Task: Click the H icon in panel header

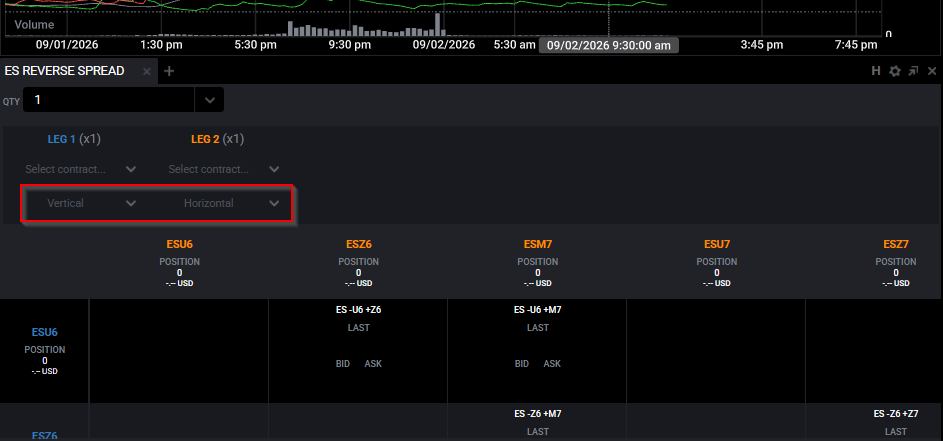Action: [876, 71]
